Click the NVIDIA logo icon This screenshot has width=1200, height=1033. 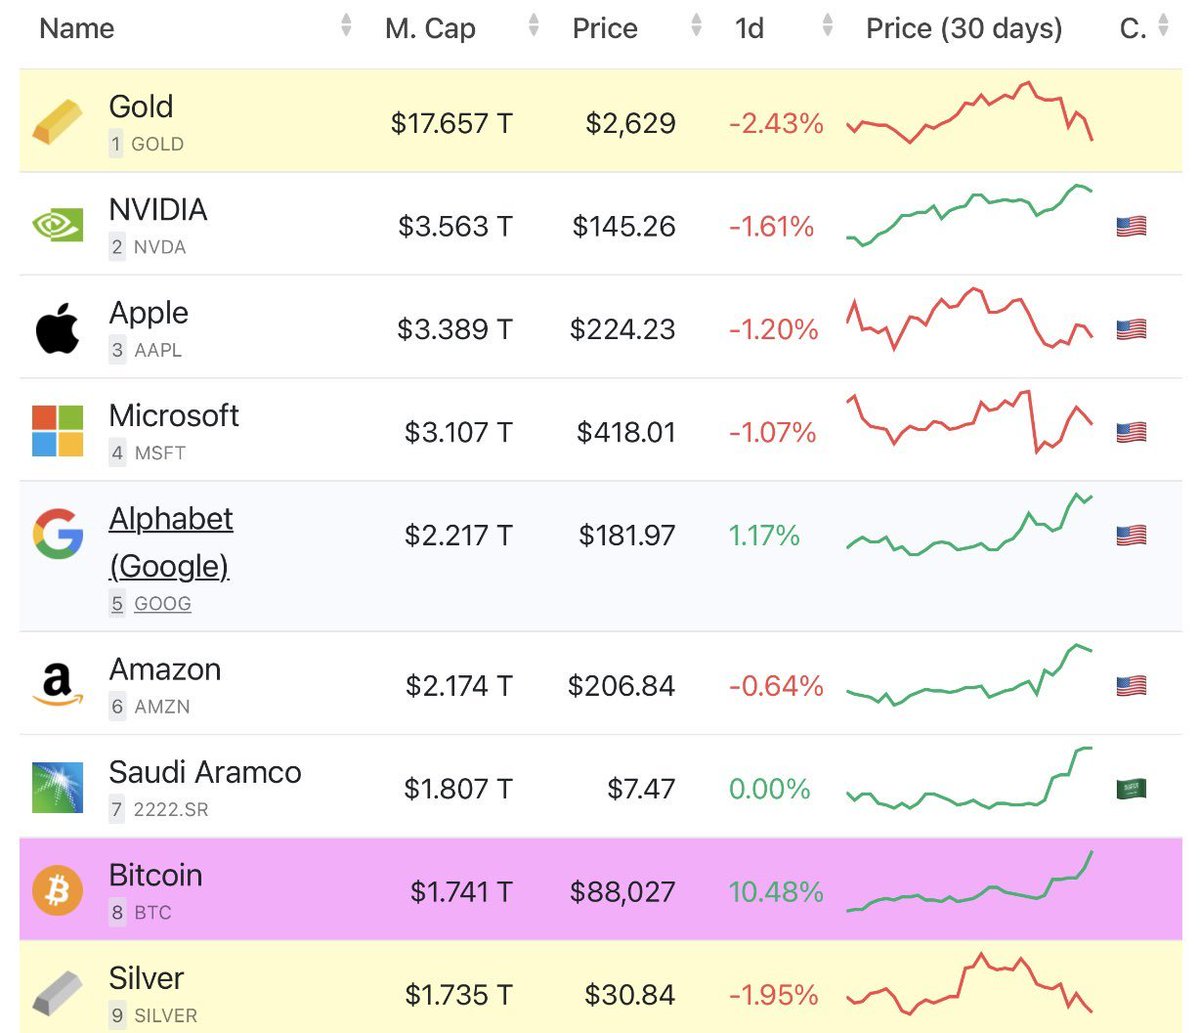pos(58,226)
